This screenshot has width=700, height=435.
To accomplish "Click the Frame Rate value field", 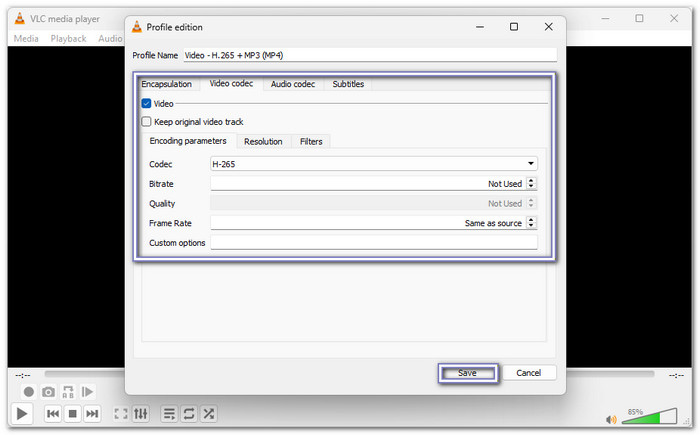I will [x=368, y=222].
